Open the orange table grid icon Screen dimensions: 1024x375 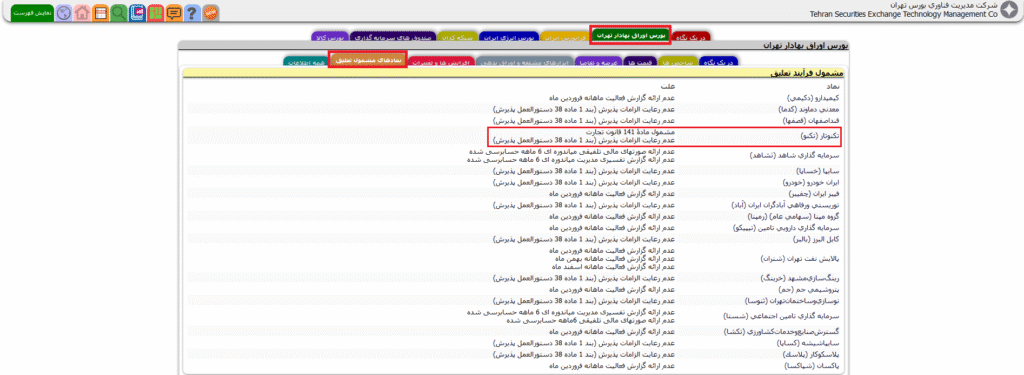(101, 12)
